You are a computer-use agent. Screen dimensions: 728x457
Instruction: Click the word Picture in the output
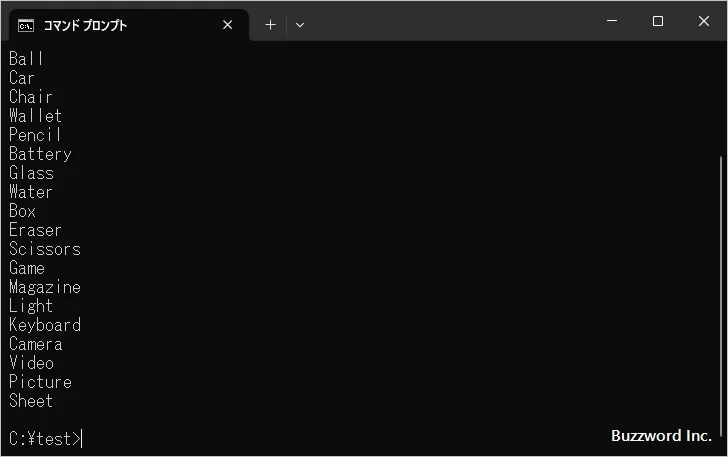(40, 382)
